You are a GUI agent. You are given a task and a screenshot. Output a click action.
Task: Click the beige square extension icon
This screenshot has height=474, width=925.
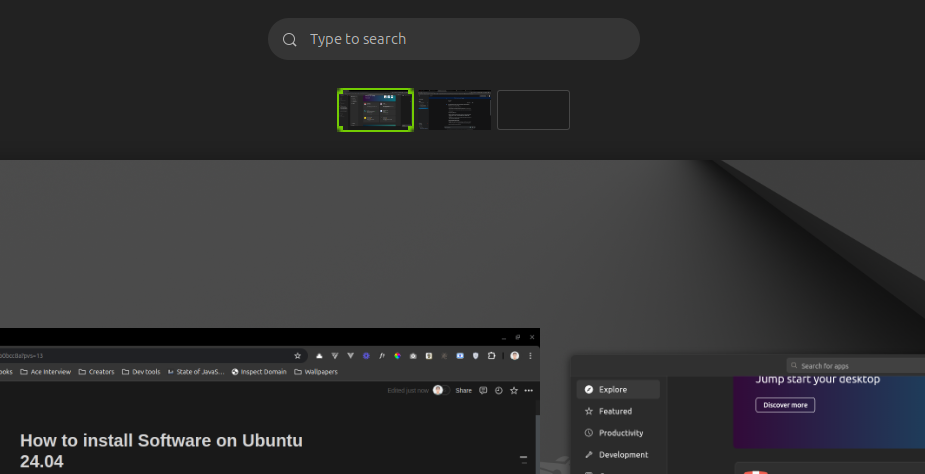[x=429, y=356]
